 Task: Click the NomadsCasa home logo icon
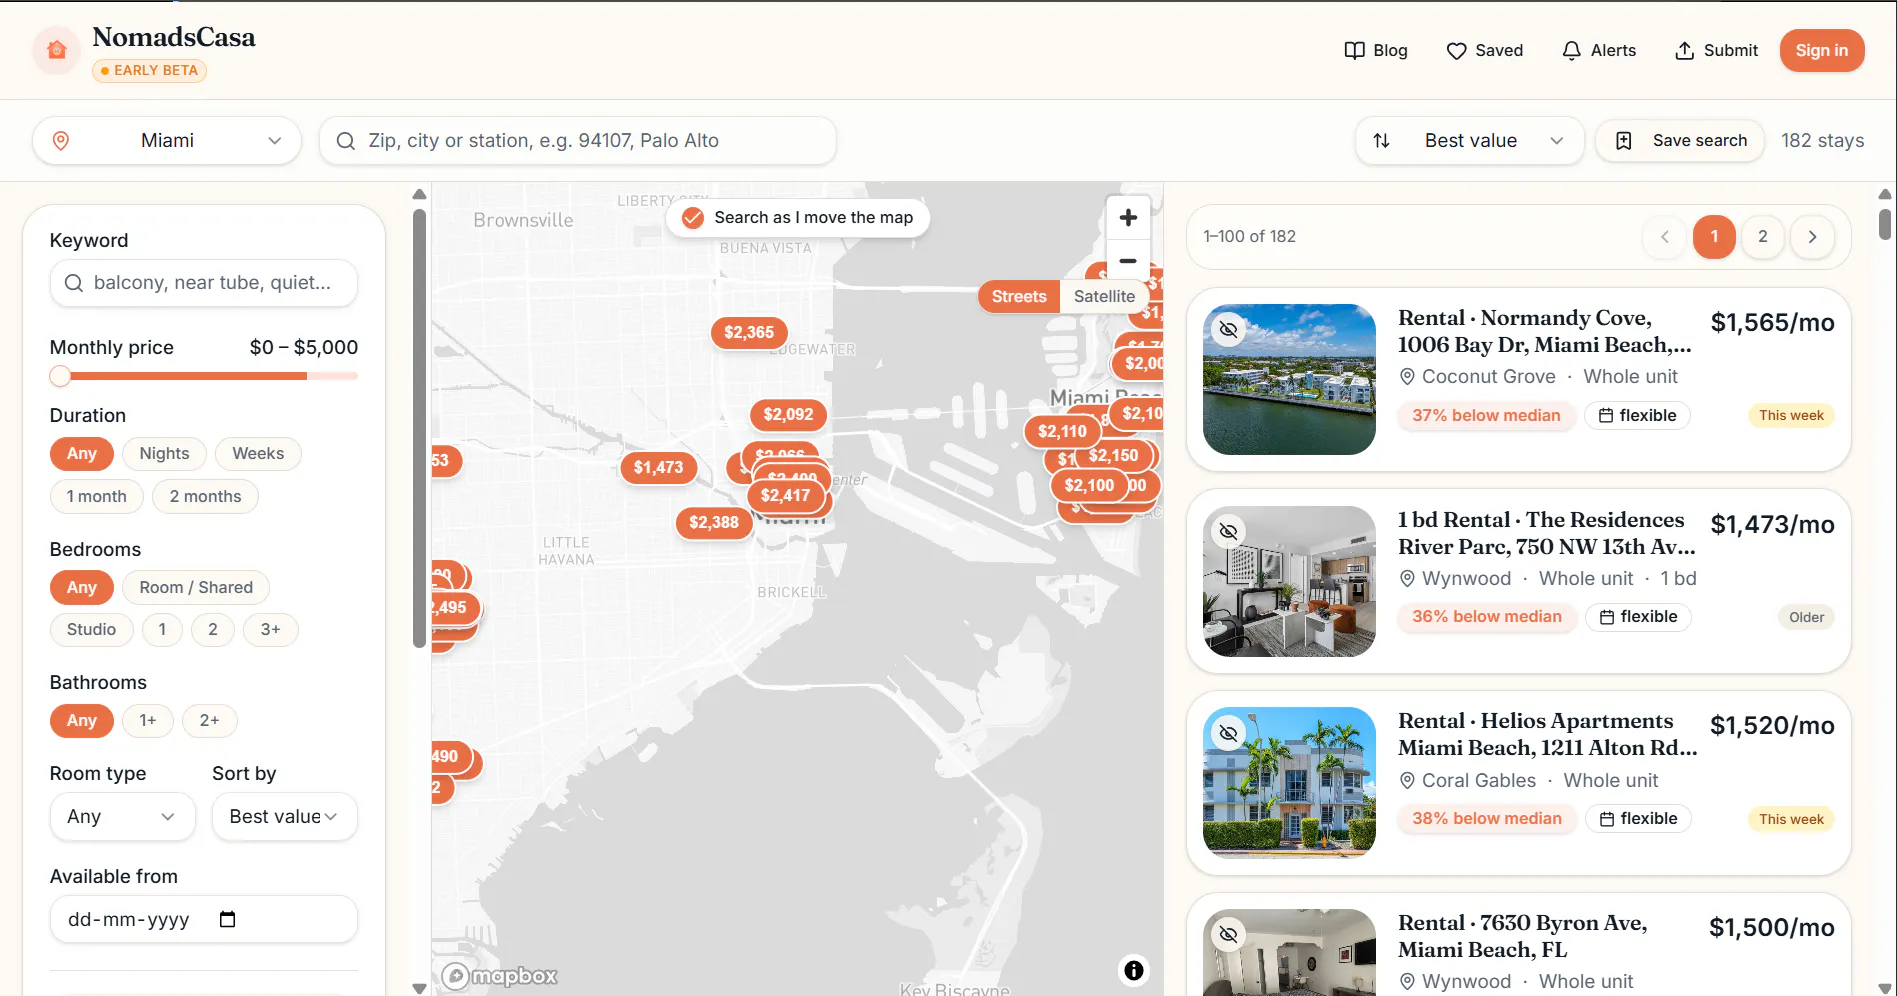[57, 50]
